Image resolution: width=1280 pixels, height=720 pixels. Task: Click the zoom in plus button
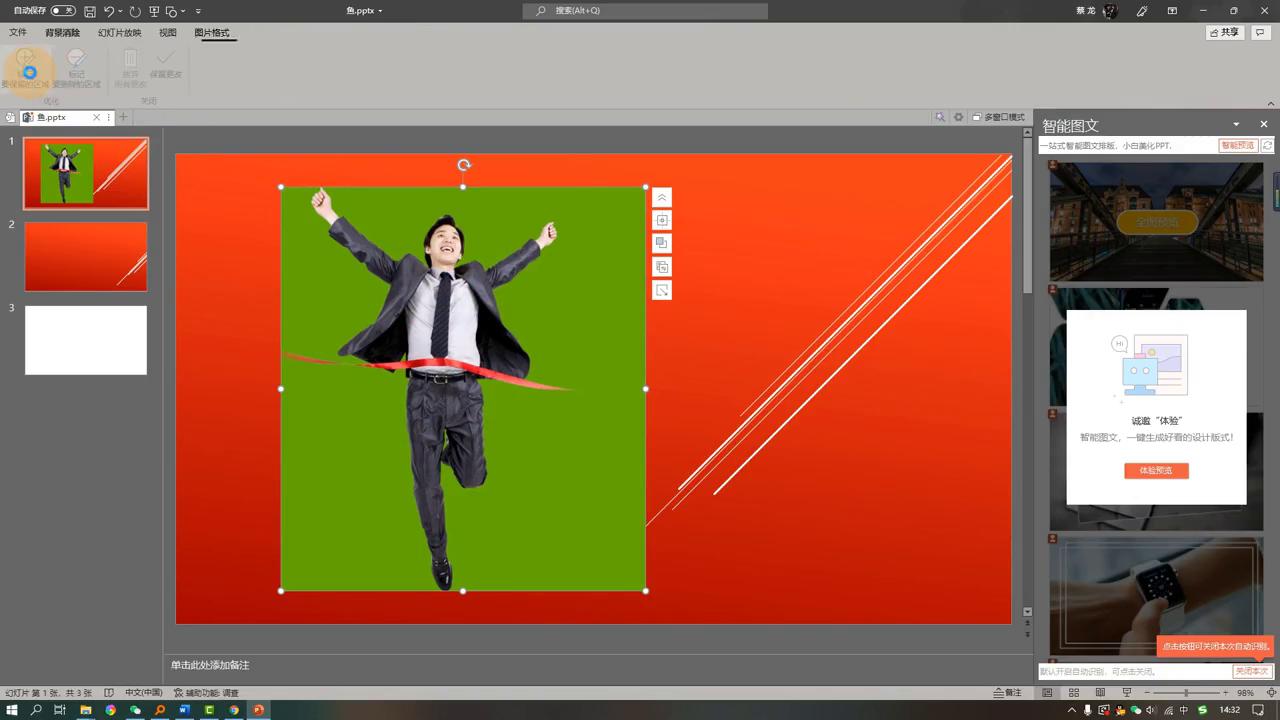point(1227,693)
